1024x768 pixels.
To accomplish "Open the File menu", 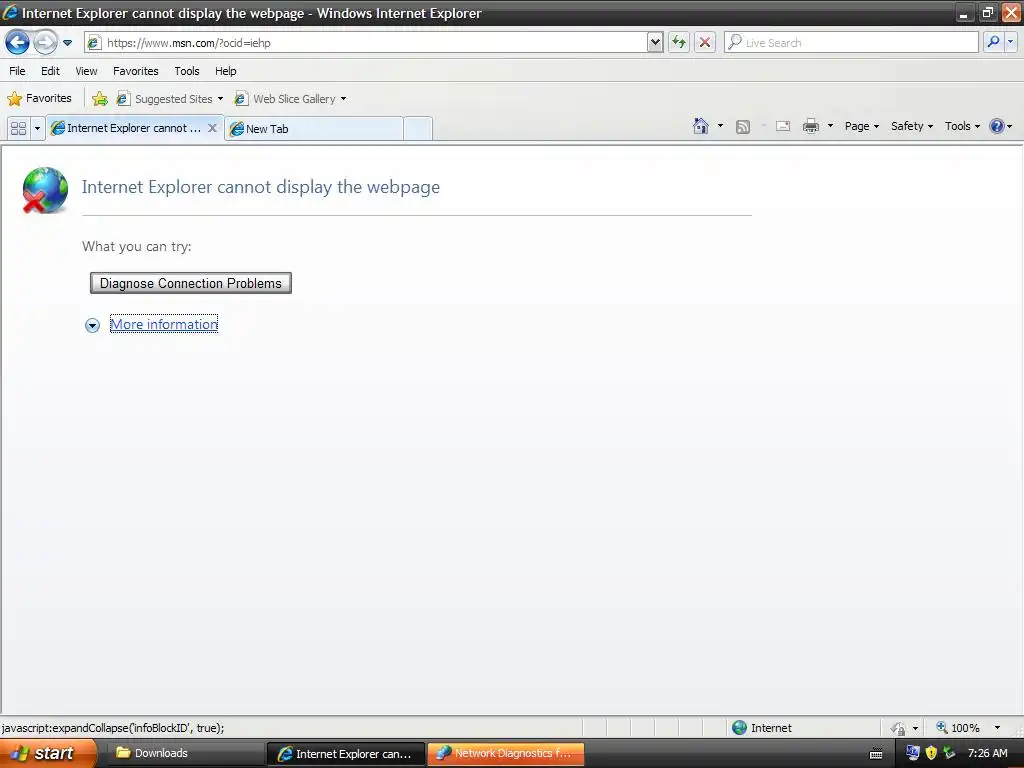I will [x=18, y=71].
